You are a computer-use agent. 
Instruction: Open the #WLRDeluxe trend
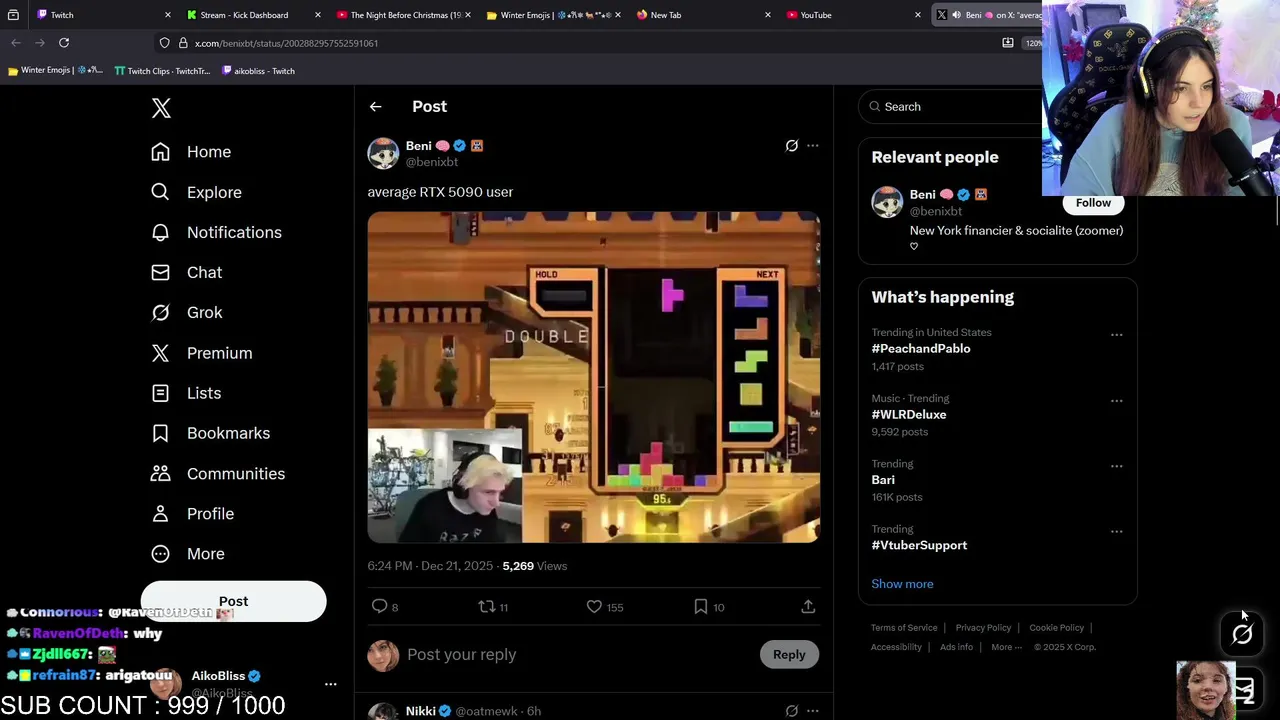[x=908, y=414]
